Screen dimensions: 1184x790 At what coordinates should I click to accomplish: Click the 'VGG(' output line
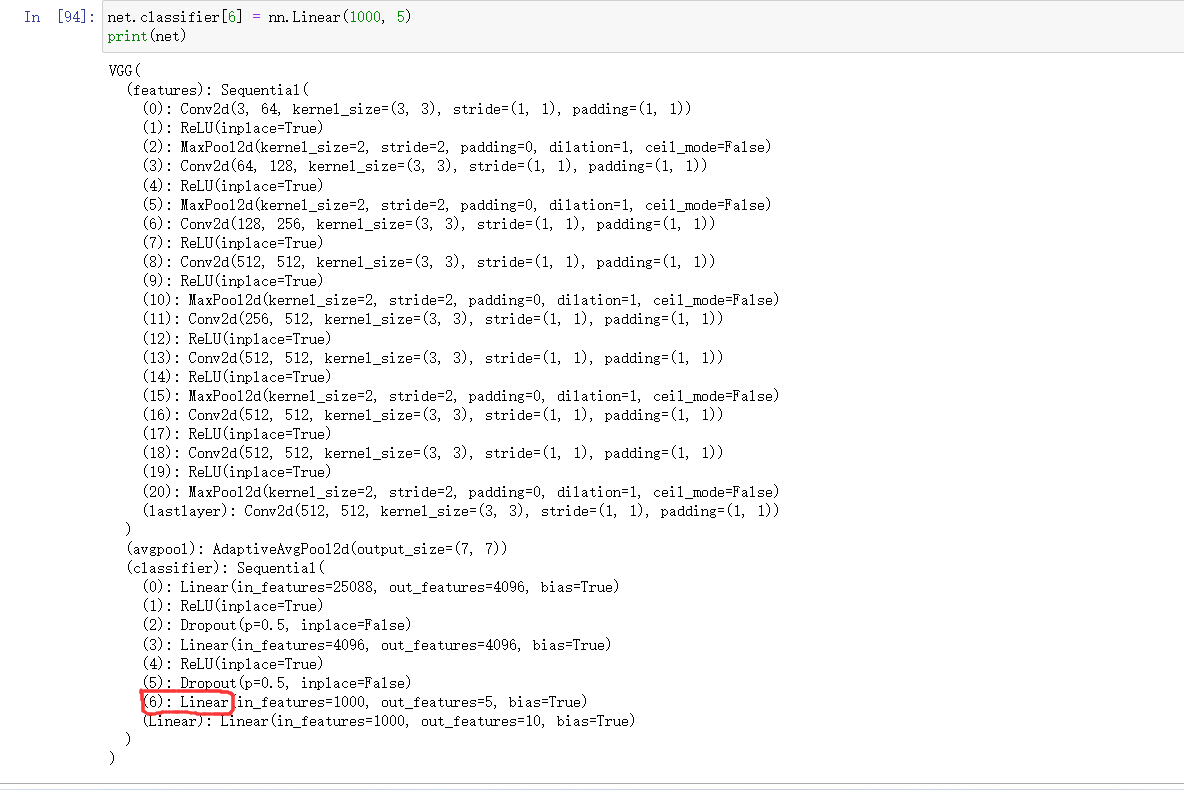pyautogui.click(x=125, y=70)
